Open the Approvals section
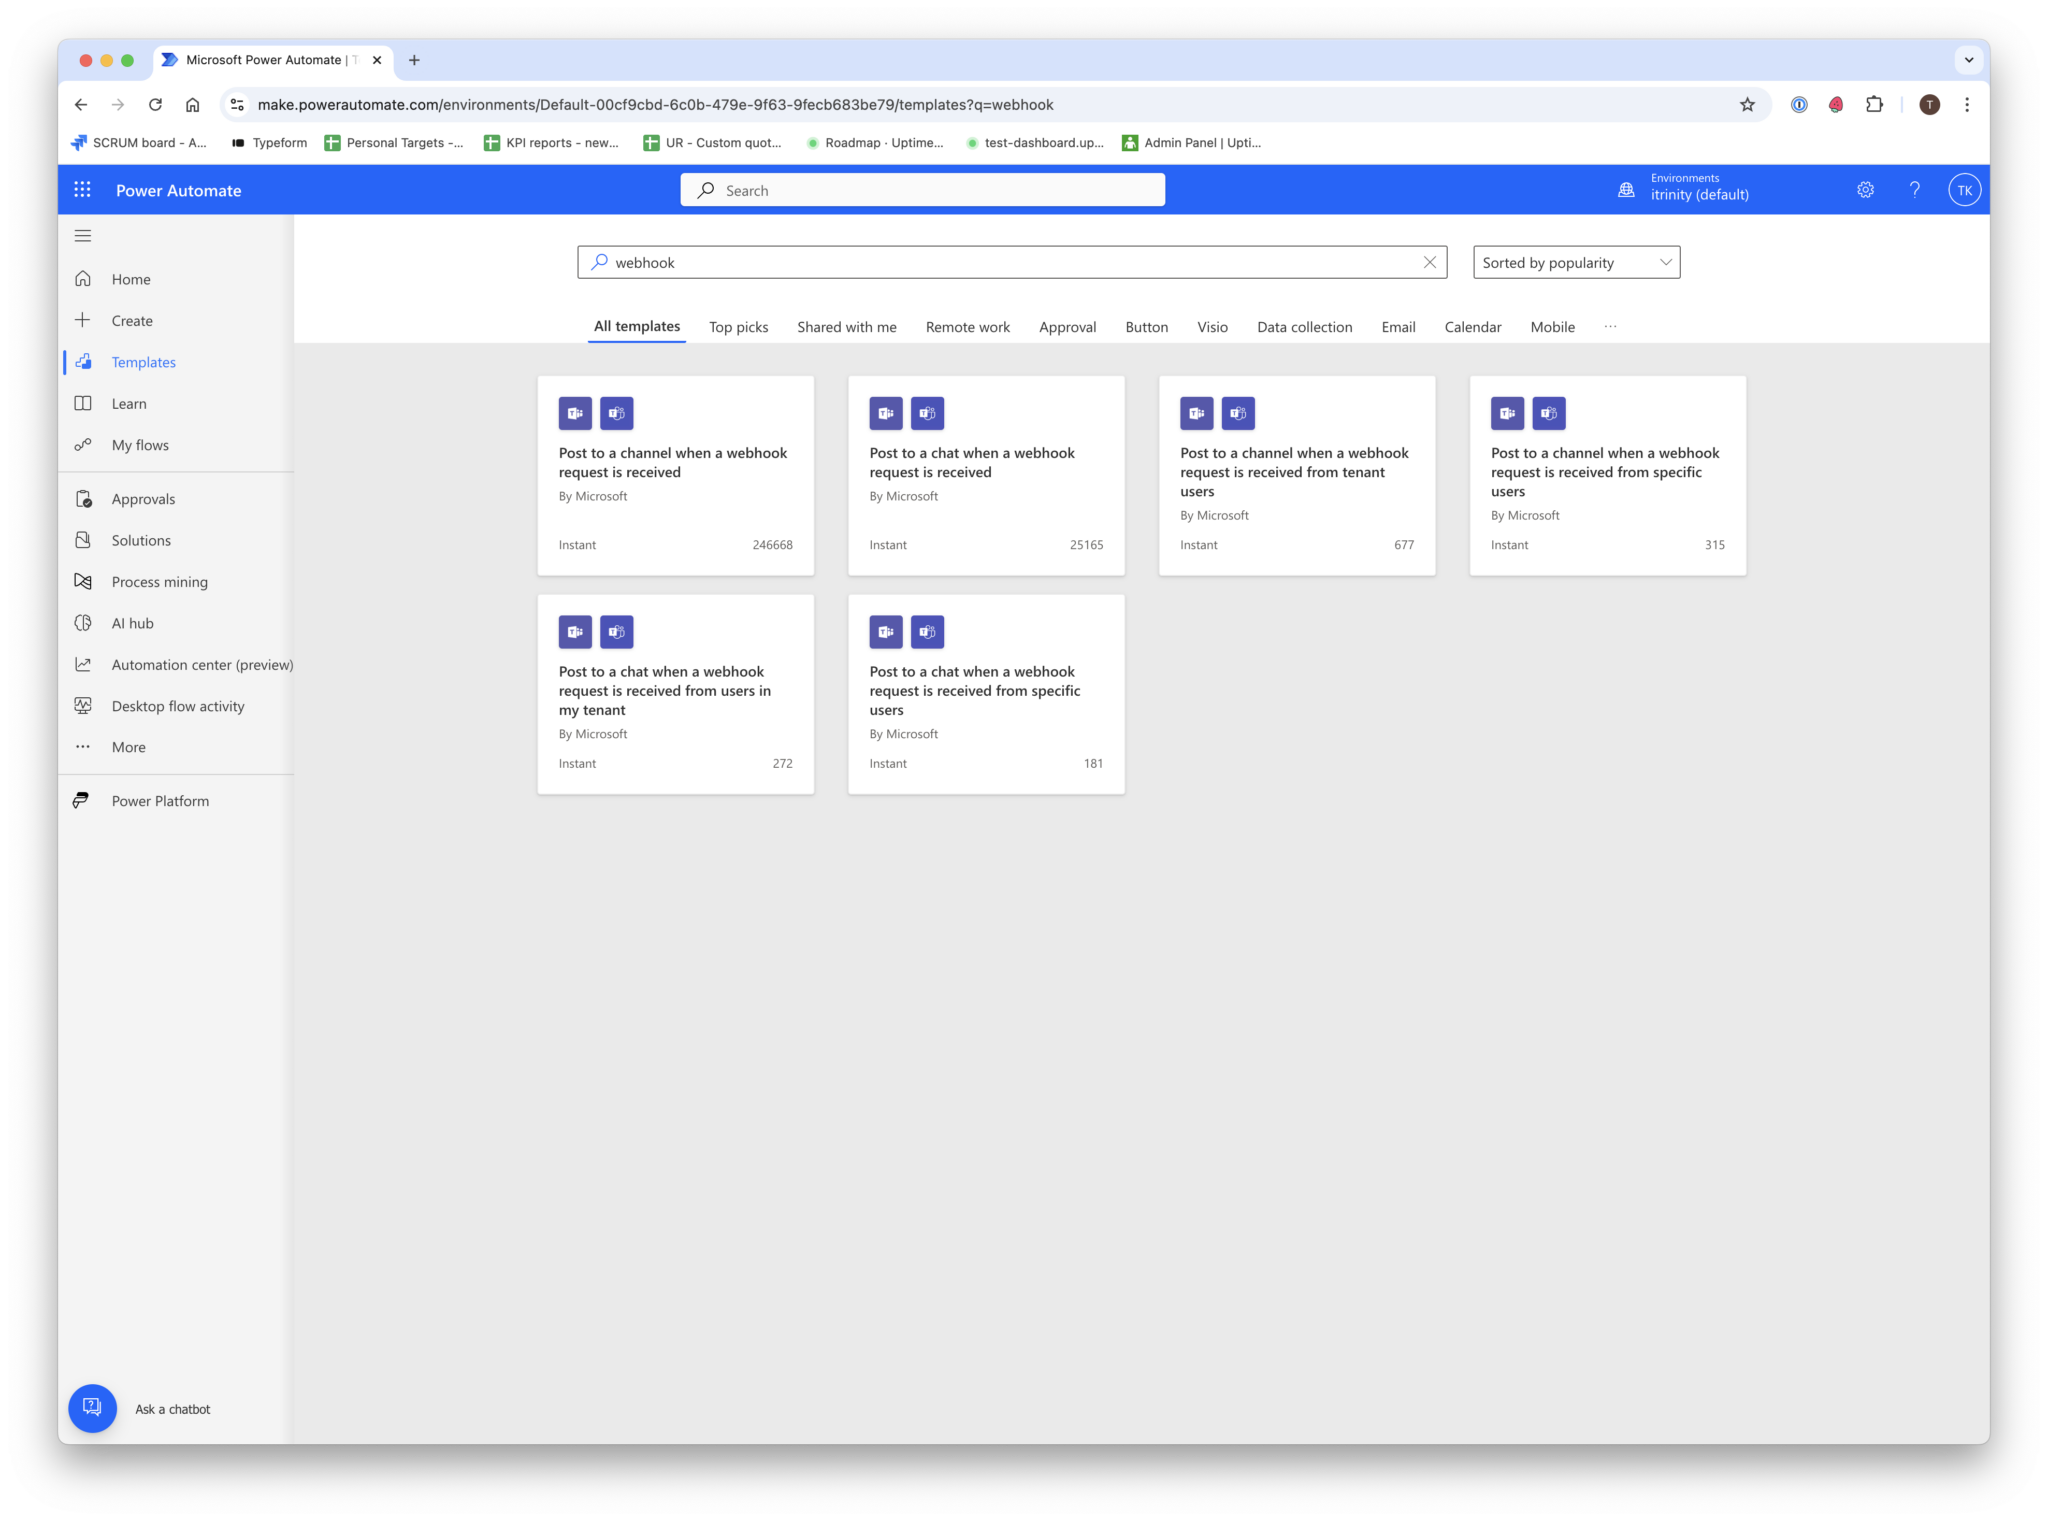 (143, 498)
